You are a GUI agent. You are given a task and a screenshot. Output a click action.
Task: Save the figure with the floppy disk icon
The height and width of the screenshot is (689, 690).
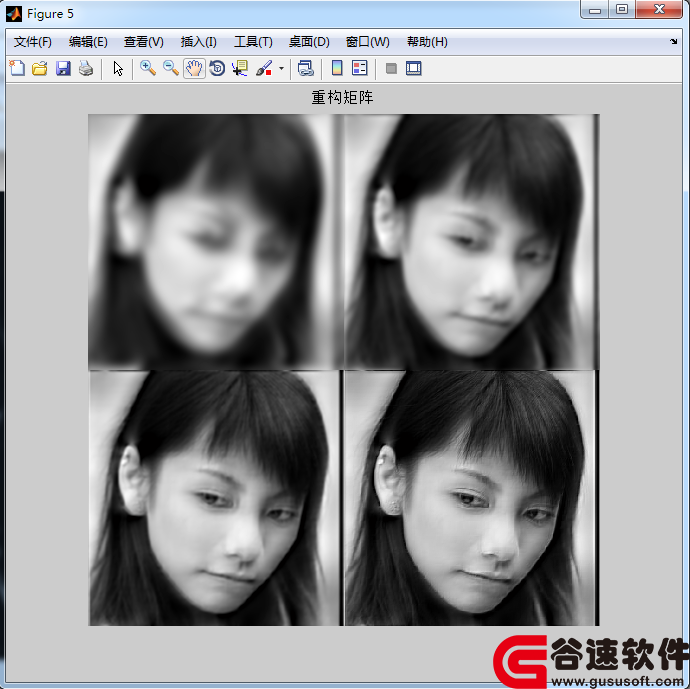(63, 68)
